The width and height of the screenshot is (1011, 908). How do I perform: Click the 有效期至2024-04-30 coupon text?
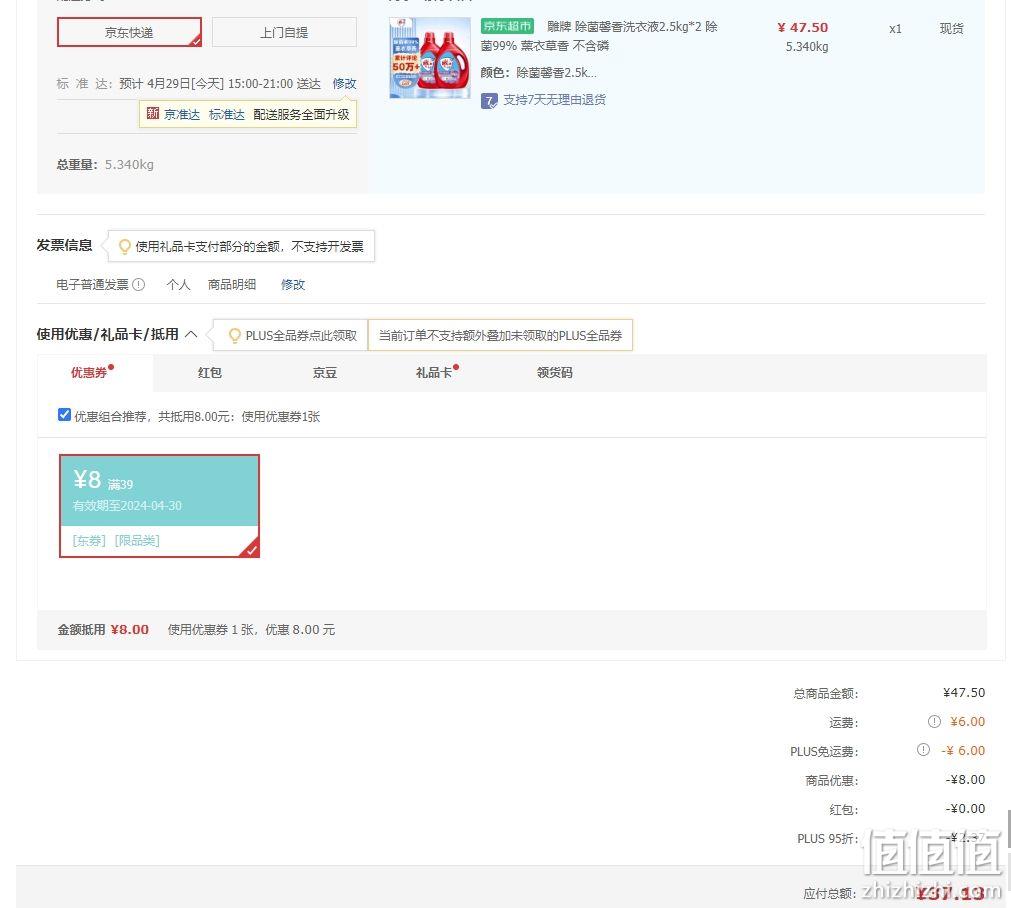(x=127, y=506)
